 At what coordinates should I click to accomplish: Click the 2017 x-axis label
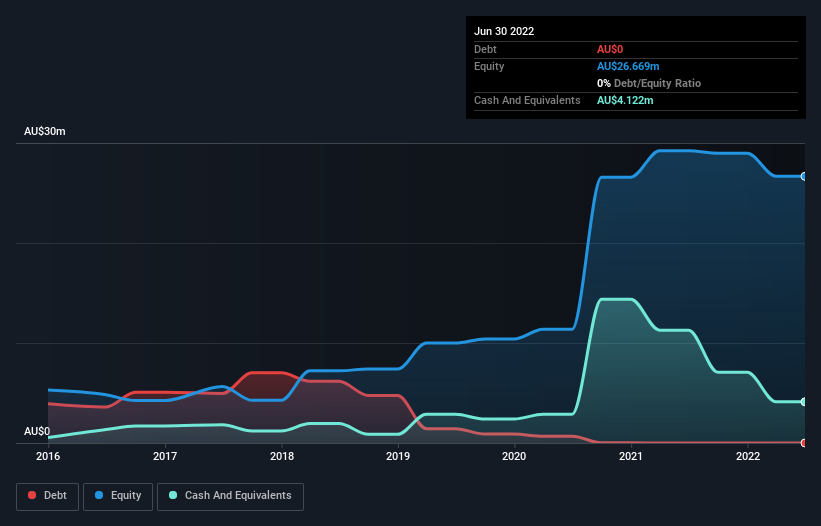point(165,456)
